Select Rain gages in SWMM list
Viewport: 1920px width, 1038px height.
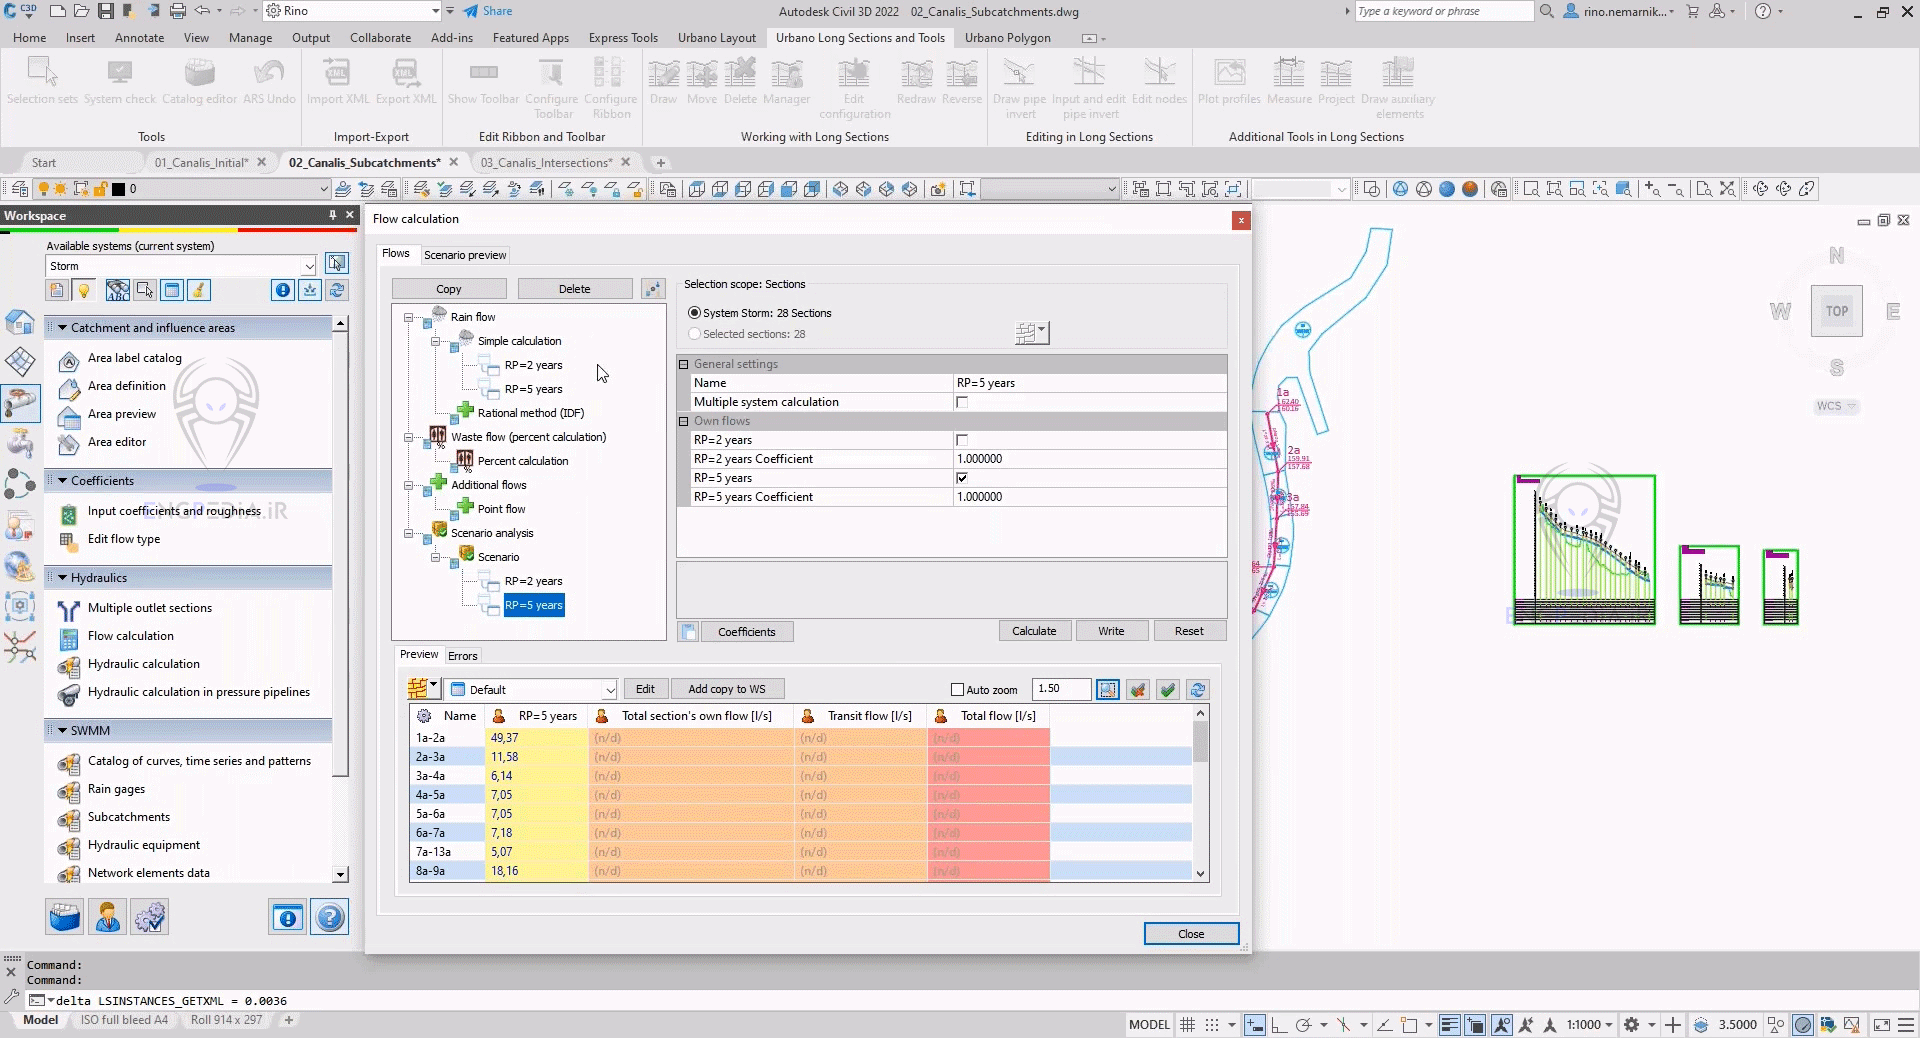(x=116, y=789)
